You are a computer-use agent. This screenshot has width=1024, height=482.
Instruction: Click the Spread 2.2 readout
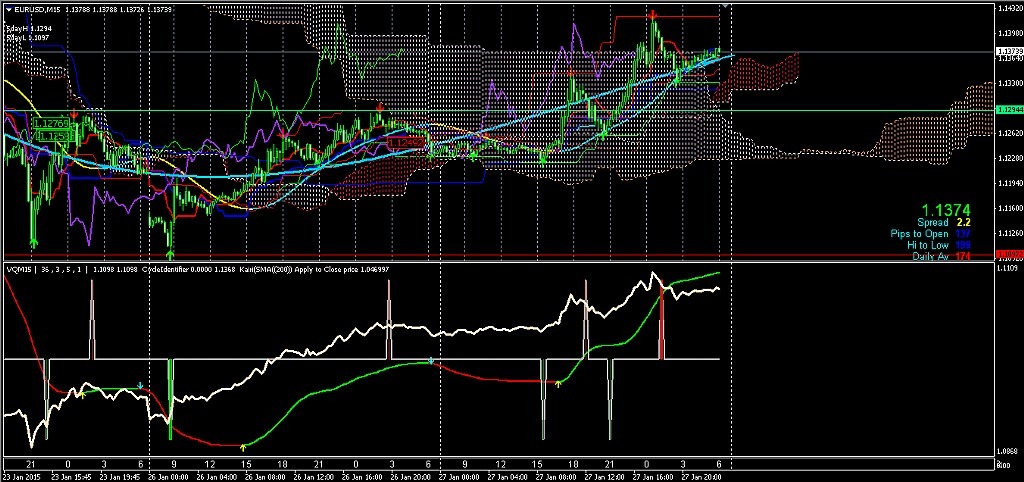[944, 223]
